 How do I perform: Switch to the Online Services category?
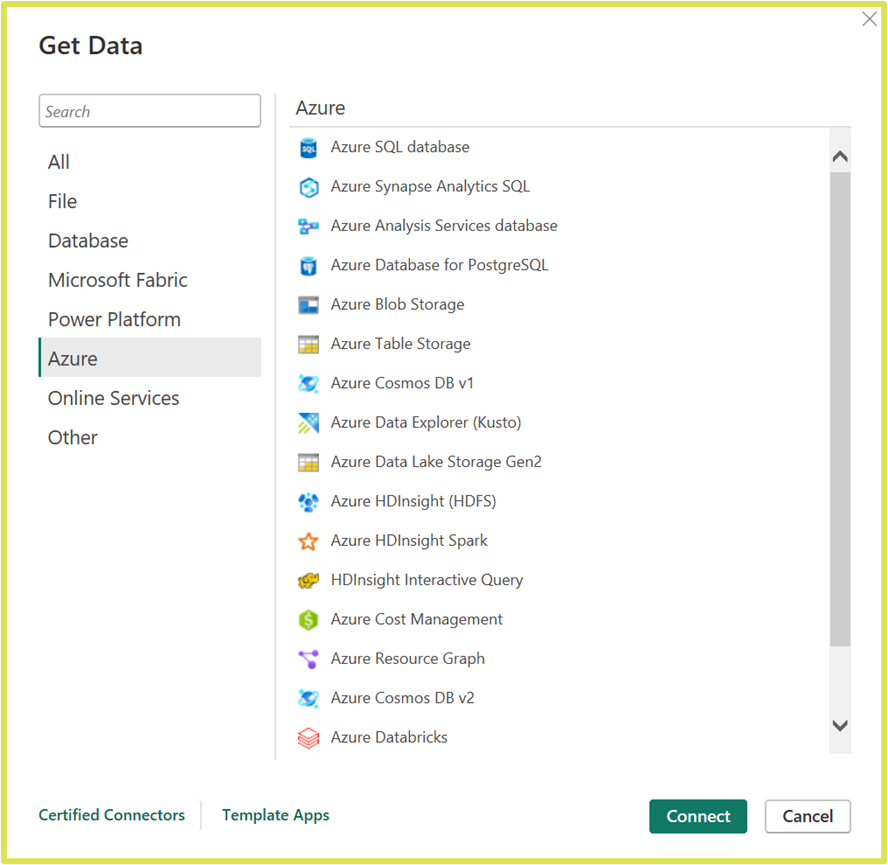point(150,399)
